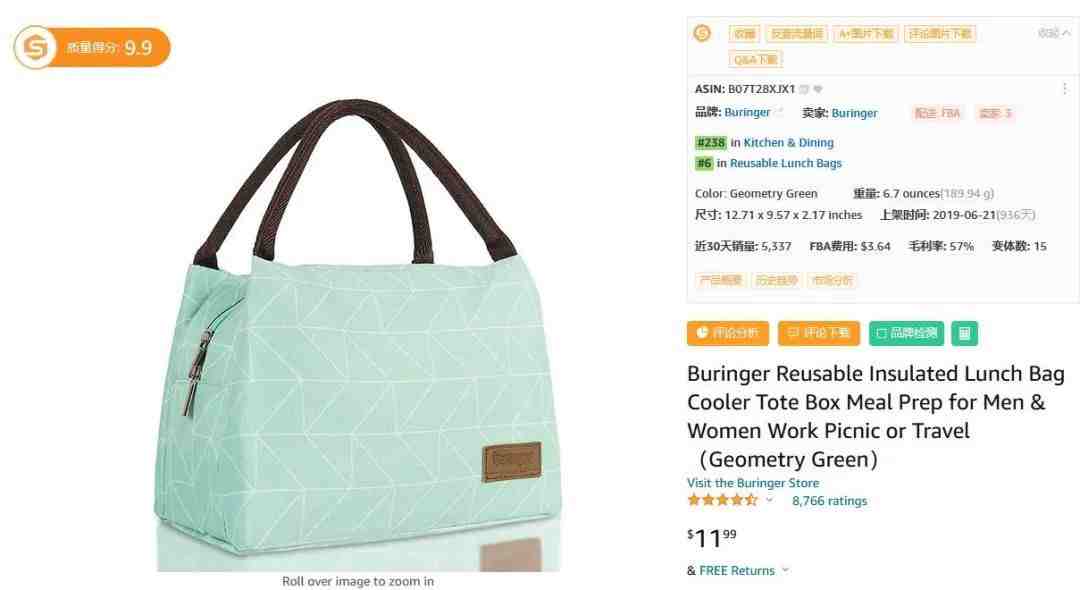1080x590 pixels.
Task: Visit the Buringer Store link
Action: pos(753,483)
